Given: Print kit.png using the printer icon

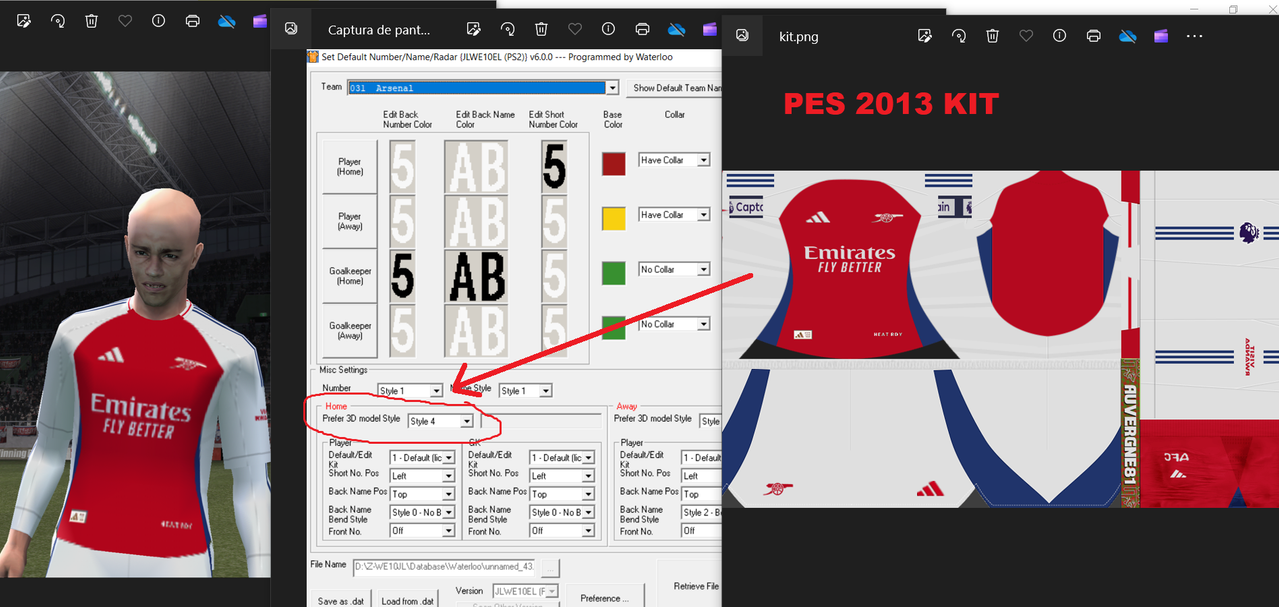Looking at the screenshot, I should pos(1093,35).
